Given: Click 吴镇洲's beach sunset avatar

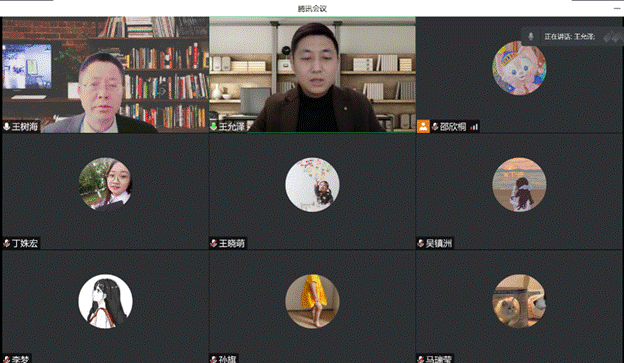Looking at the screenshot, I should (519, 184).
